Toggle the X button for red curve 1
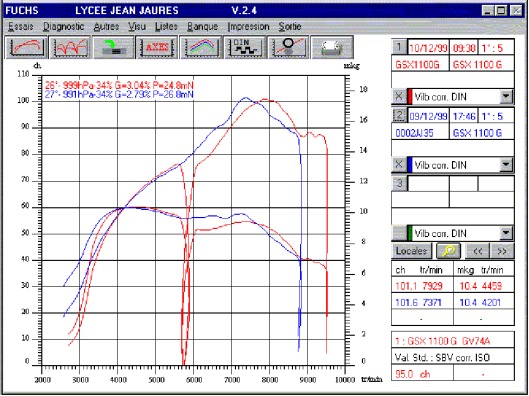Image resolution: width=529 pixels, height=396 pixels. [x=399, y=97]
